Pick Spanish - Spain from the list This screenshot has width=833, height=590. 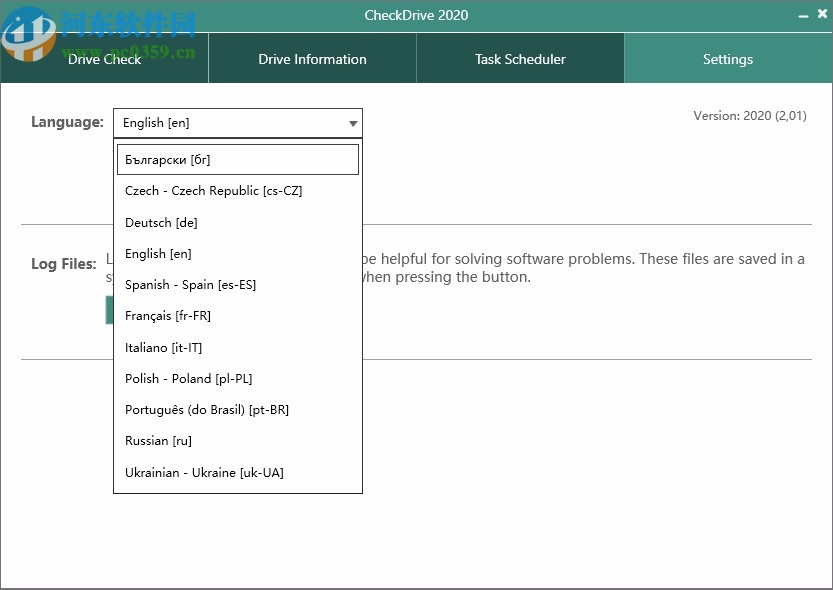click(237, 285)
